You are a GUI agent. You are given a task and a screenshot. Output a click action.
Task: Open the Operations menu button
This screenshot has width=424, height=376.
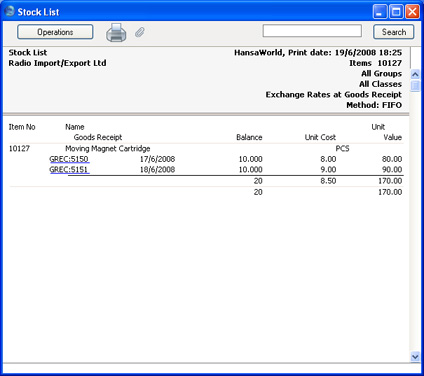pos(55,32)
